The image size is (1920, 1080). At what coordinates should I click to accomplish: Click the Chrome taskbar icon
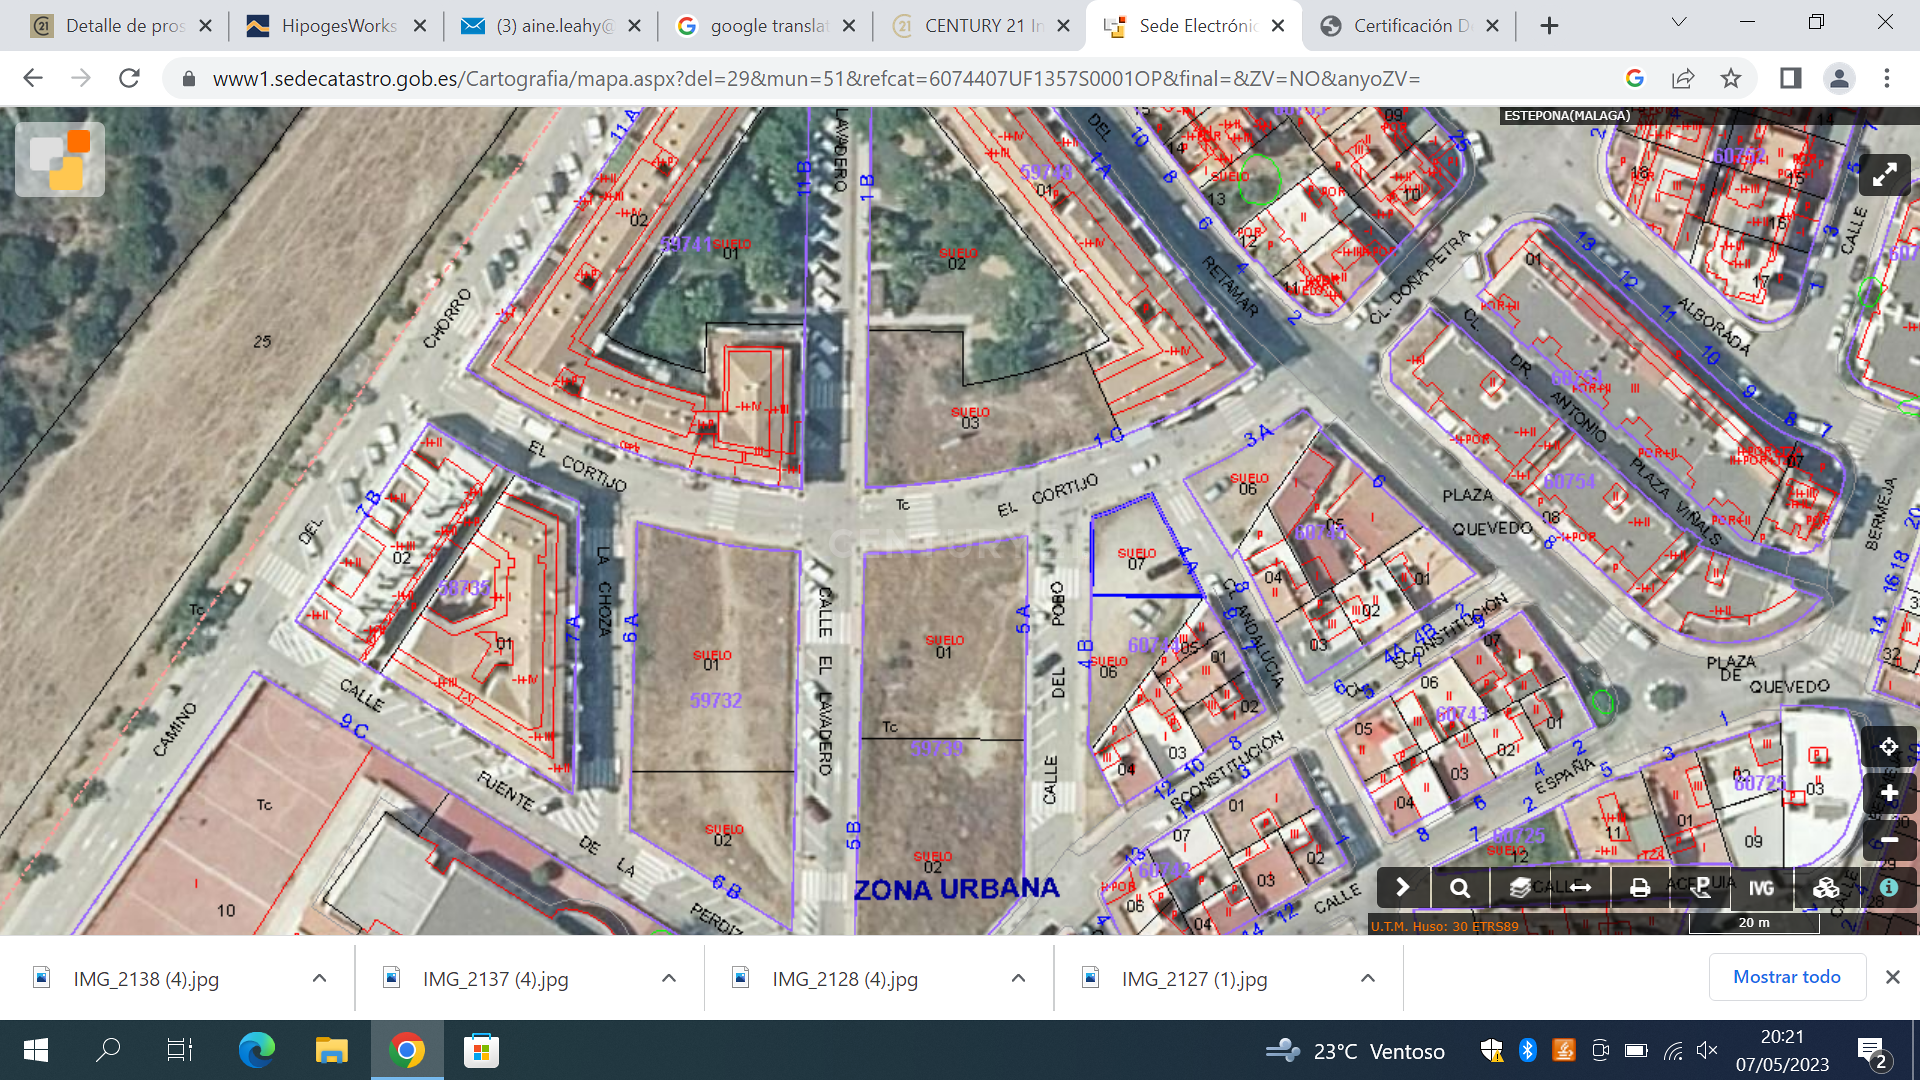coord(407,1050)
